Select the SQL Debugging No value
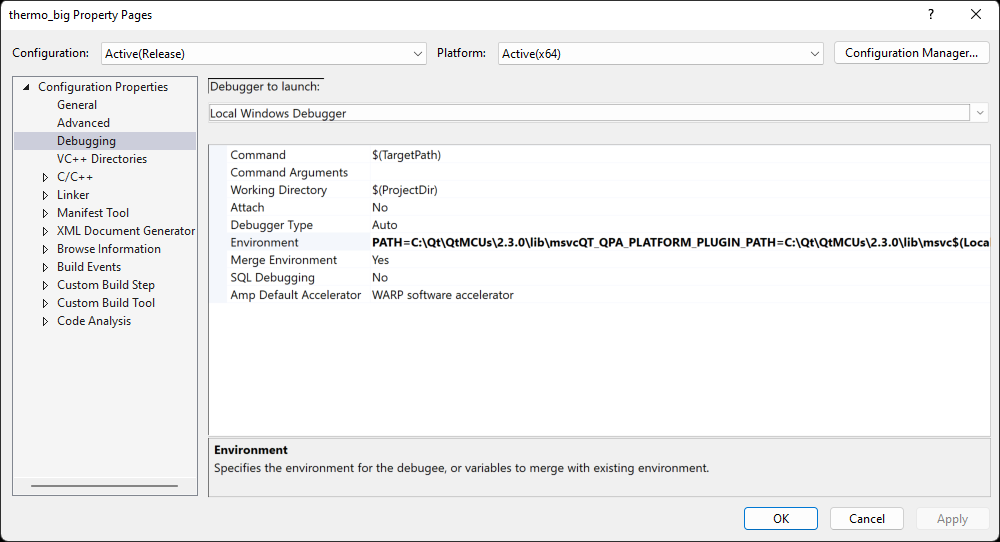Screen dimensions: 1000x542 click(380, 278)
